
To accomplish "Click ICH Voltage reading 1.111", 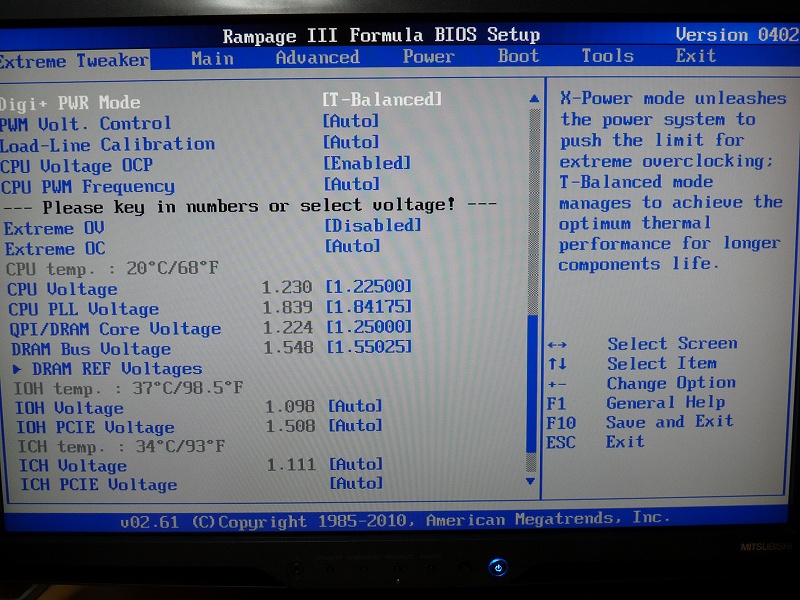I will pyautogui.click(x=291, y=465).
